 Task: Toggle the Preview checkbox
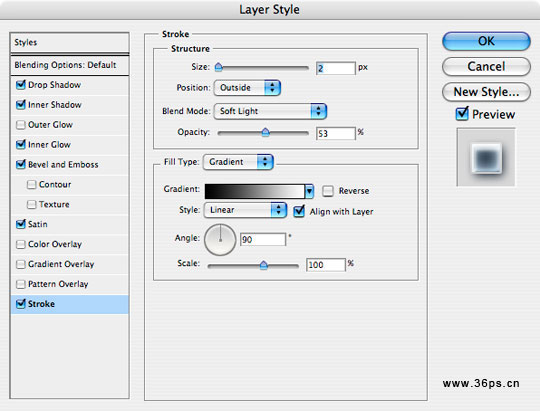[462, 114]
